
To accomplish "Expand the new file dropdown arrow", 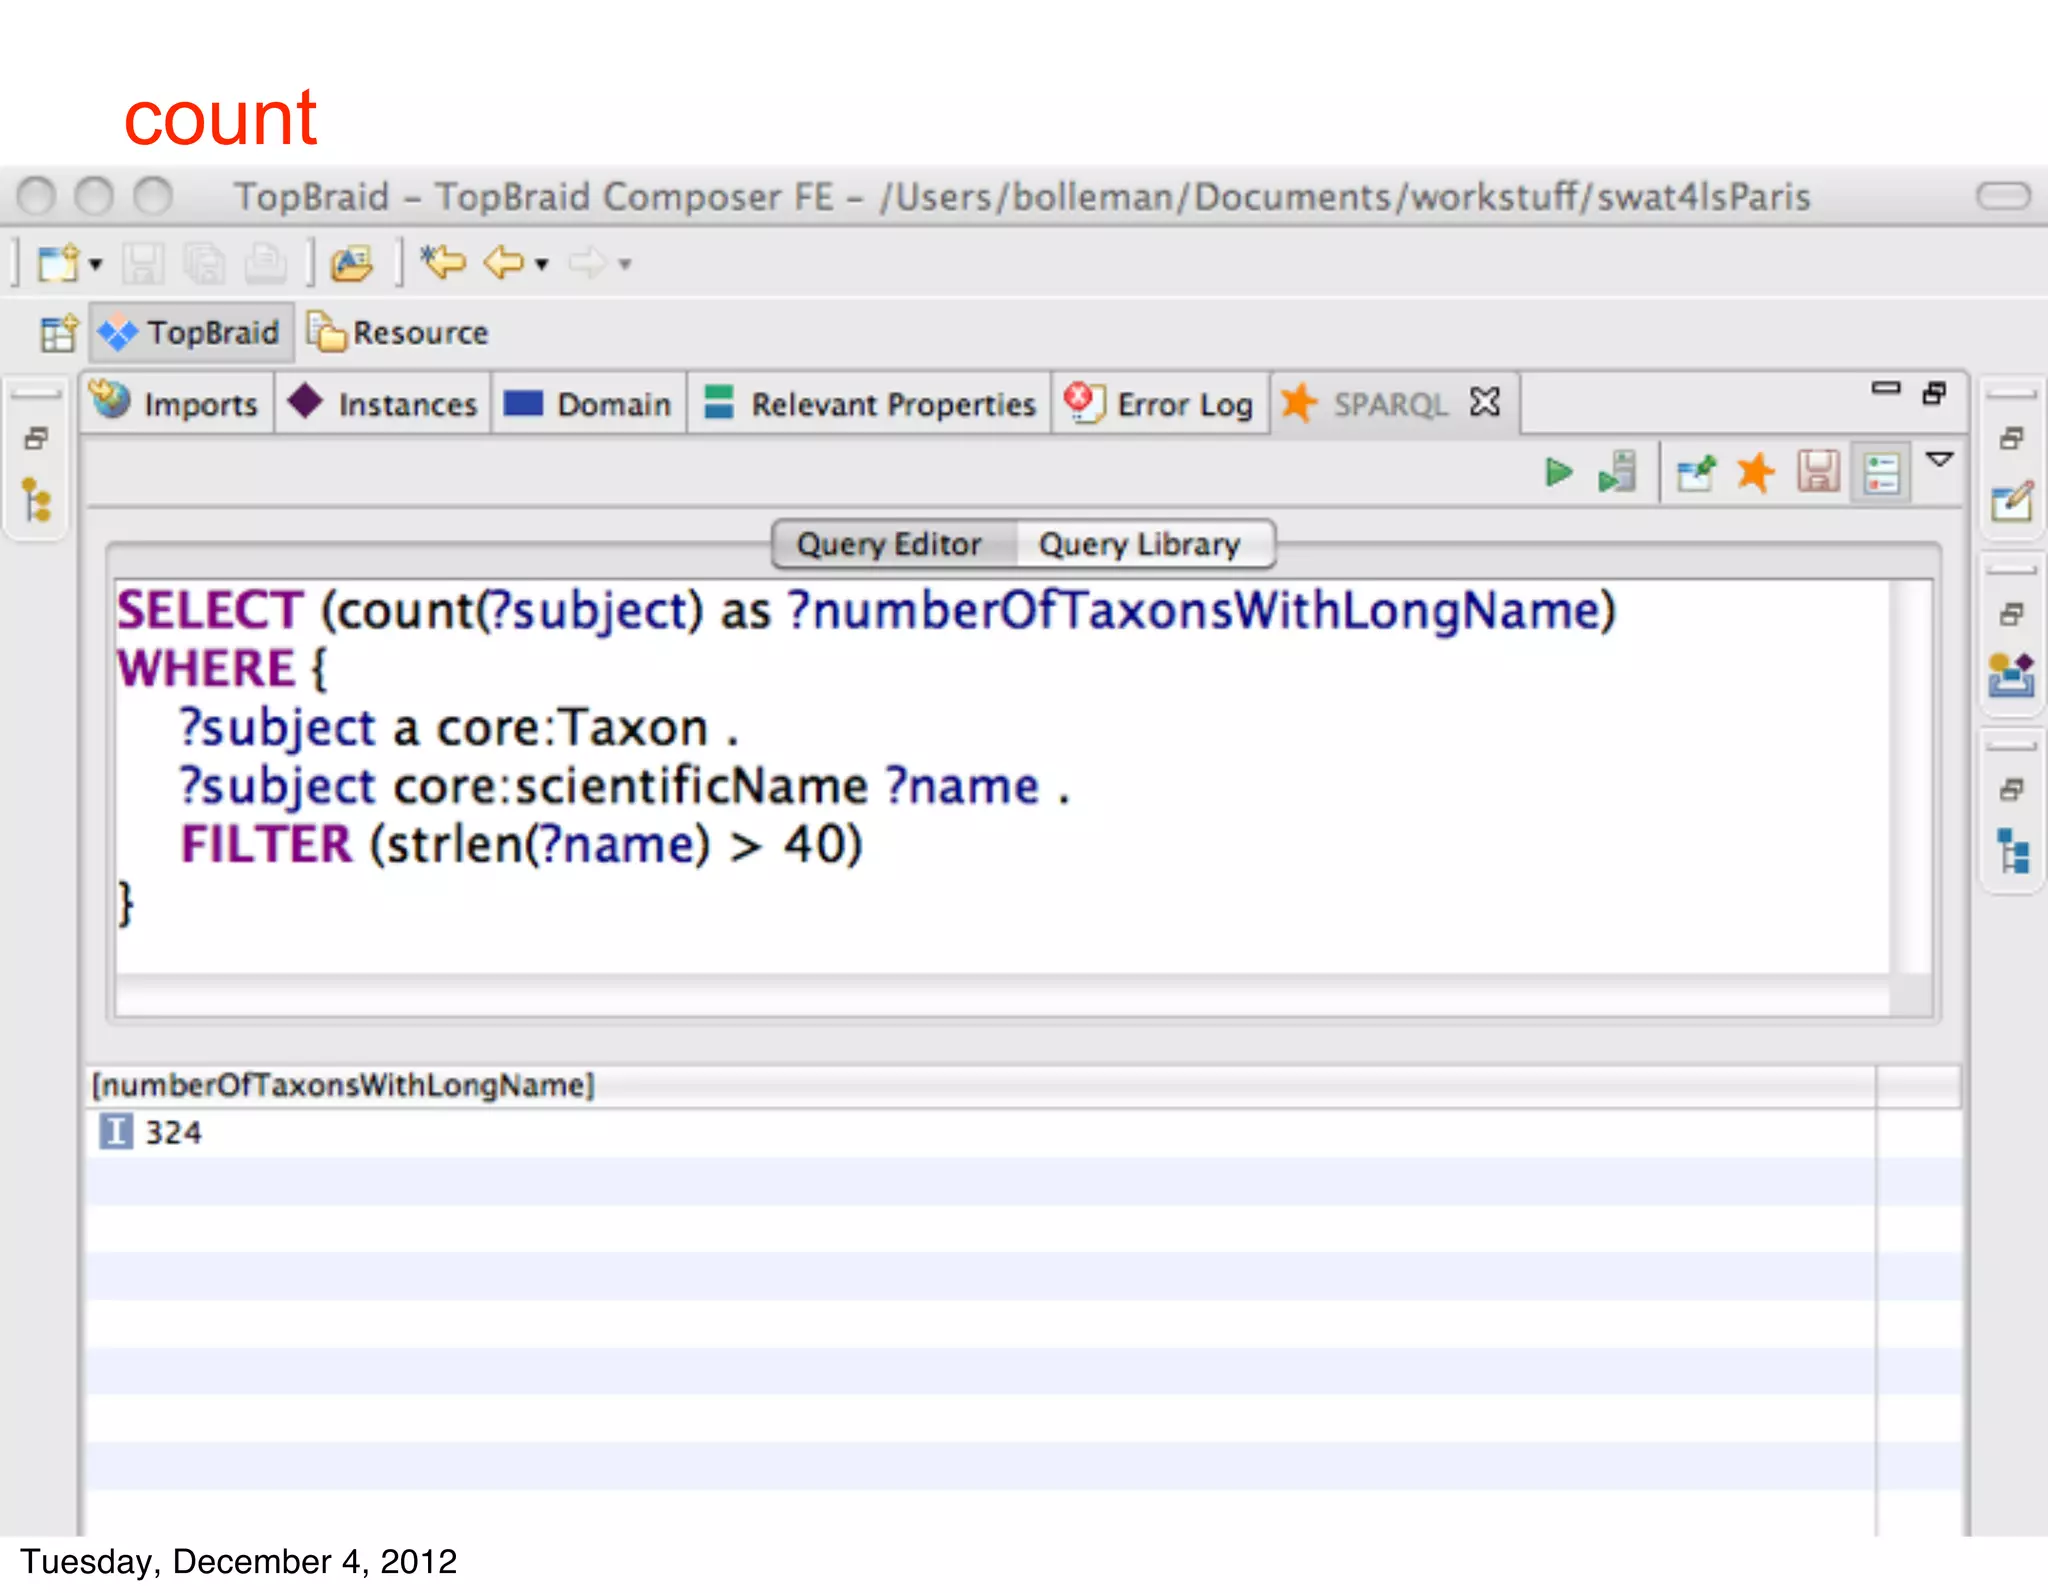I will tap(96, 265).
